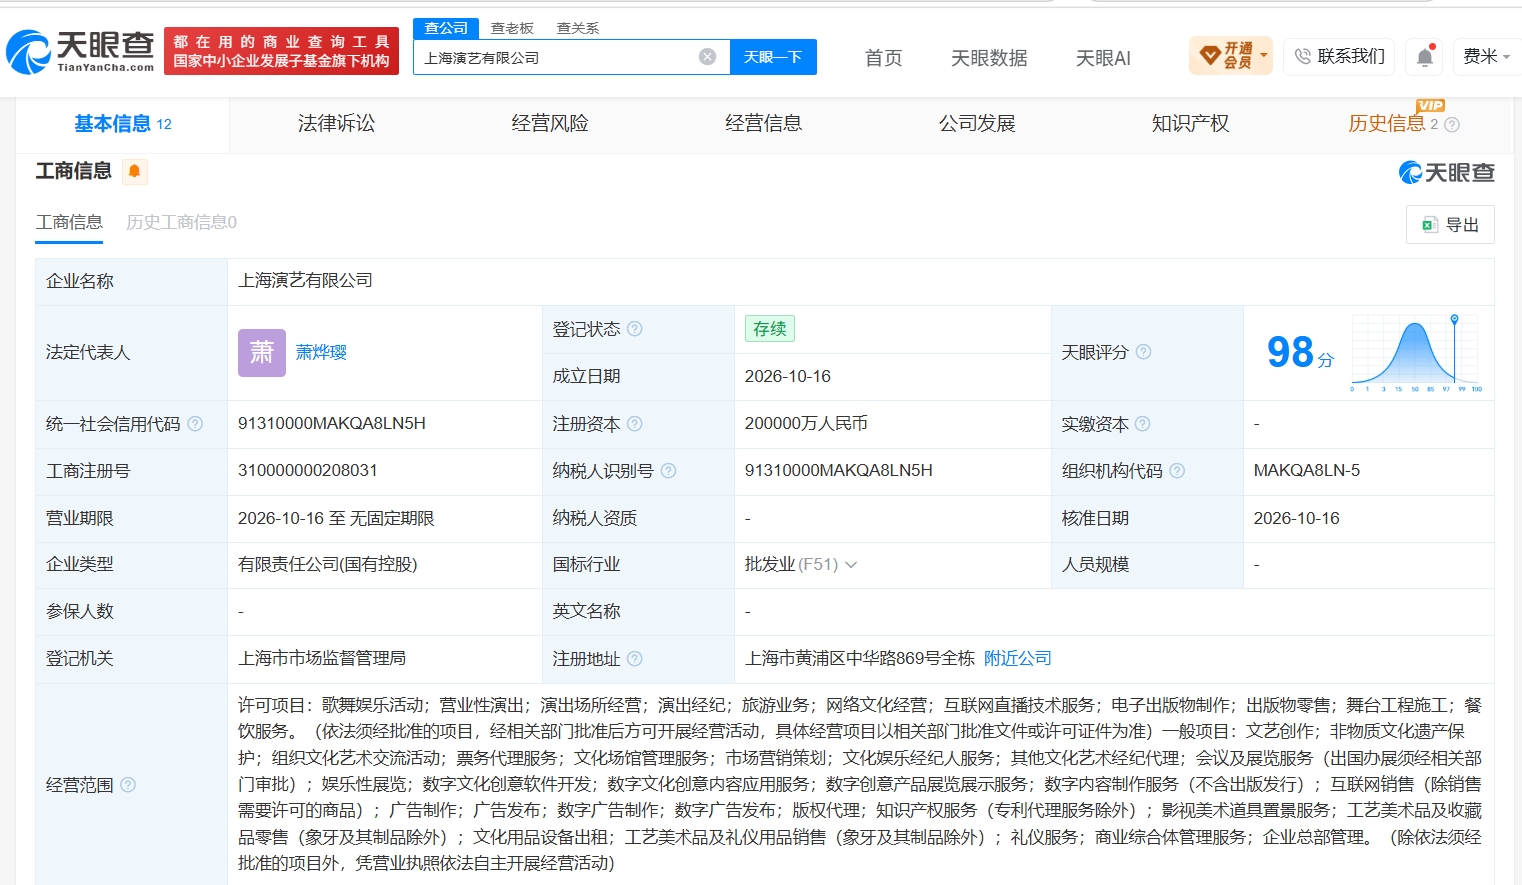Clear the search box text
The image size is (1522, 885).
(707, 57)
